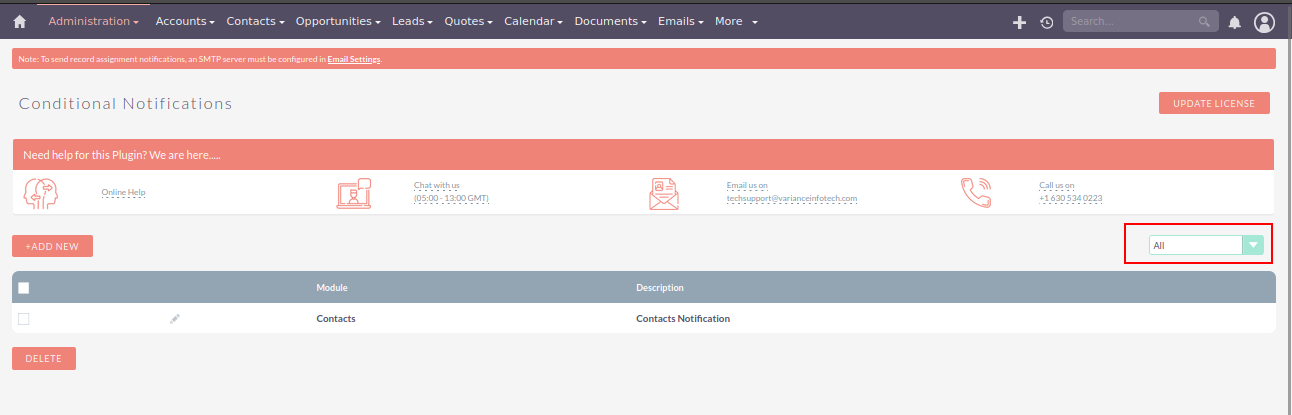Click the search input field
This screenshot has height=415, width=1292.
click(1129, 21)
